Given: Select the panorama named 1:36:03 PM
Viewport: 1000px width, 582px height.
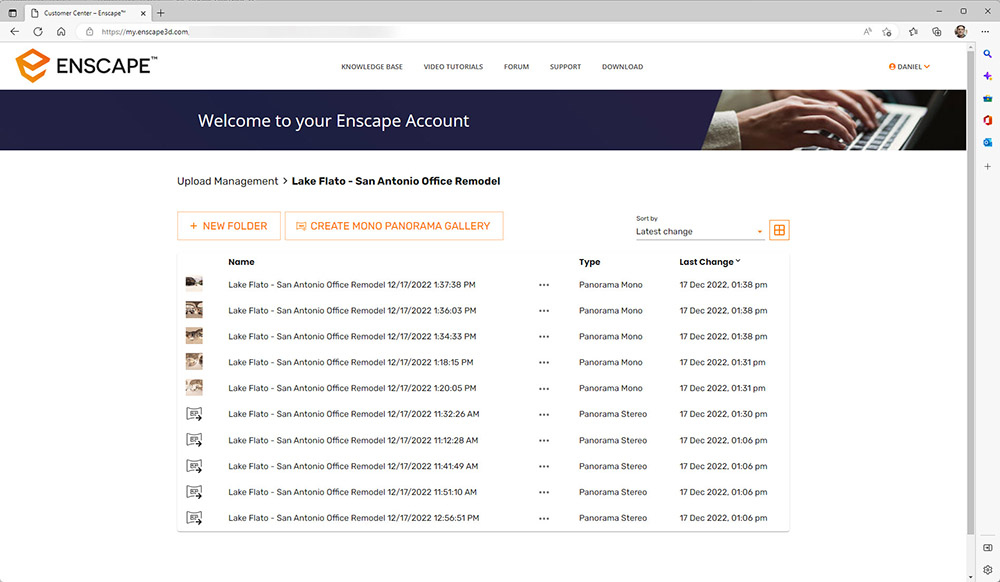Looking at the screenshot, I should click(352, 311).
